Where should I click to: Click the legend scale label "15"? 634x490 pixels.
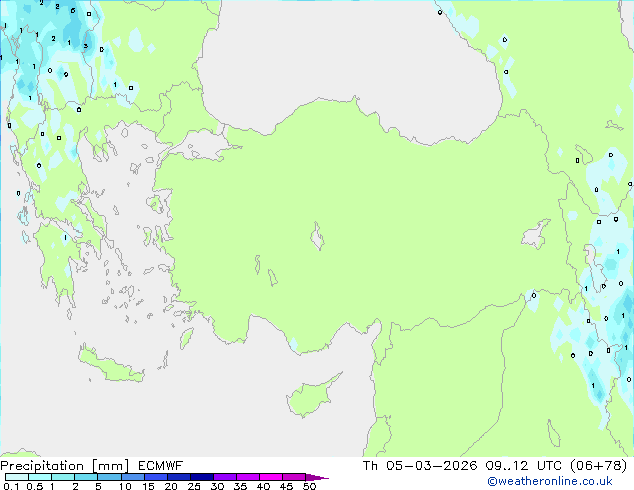click(148, 486)
